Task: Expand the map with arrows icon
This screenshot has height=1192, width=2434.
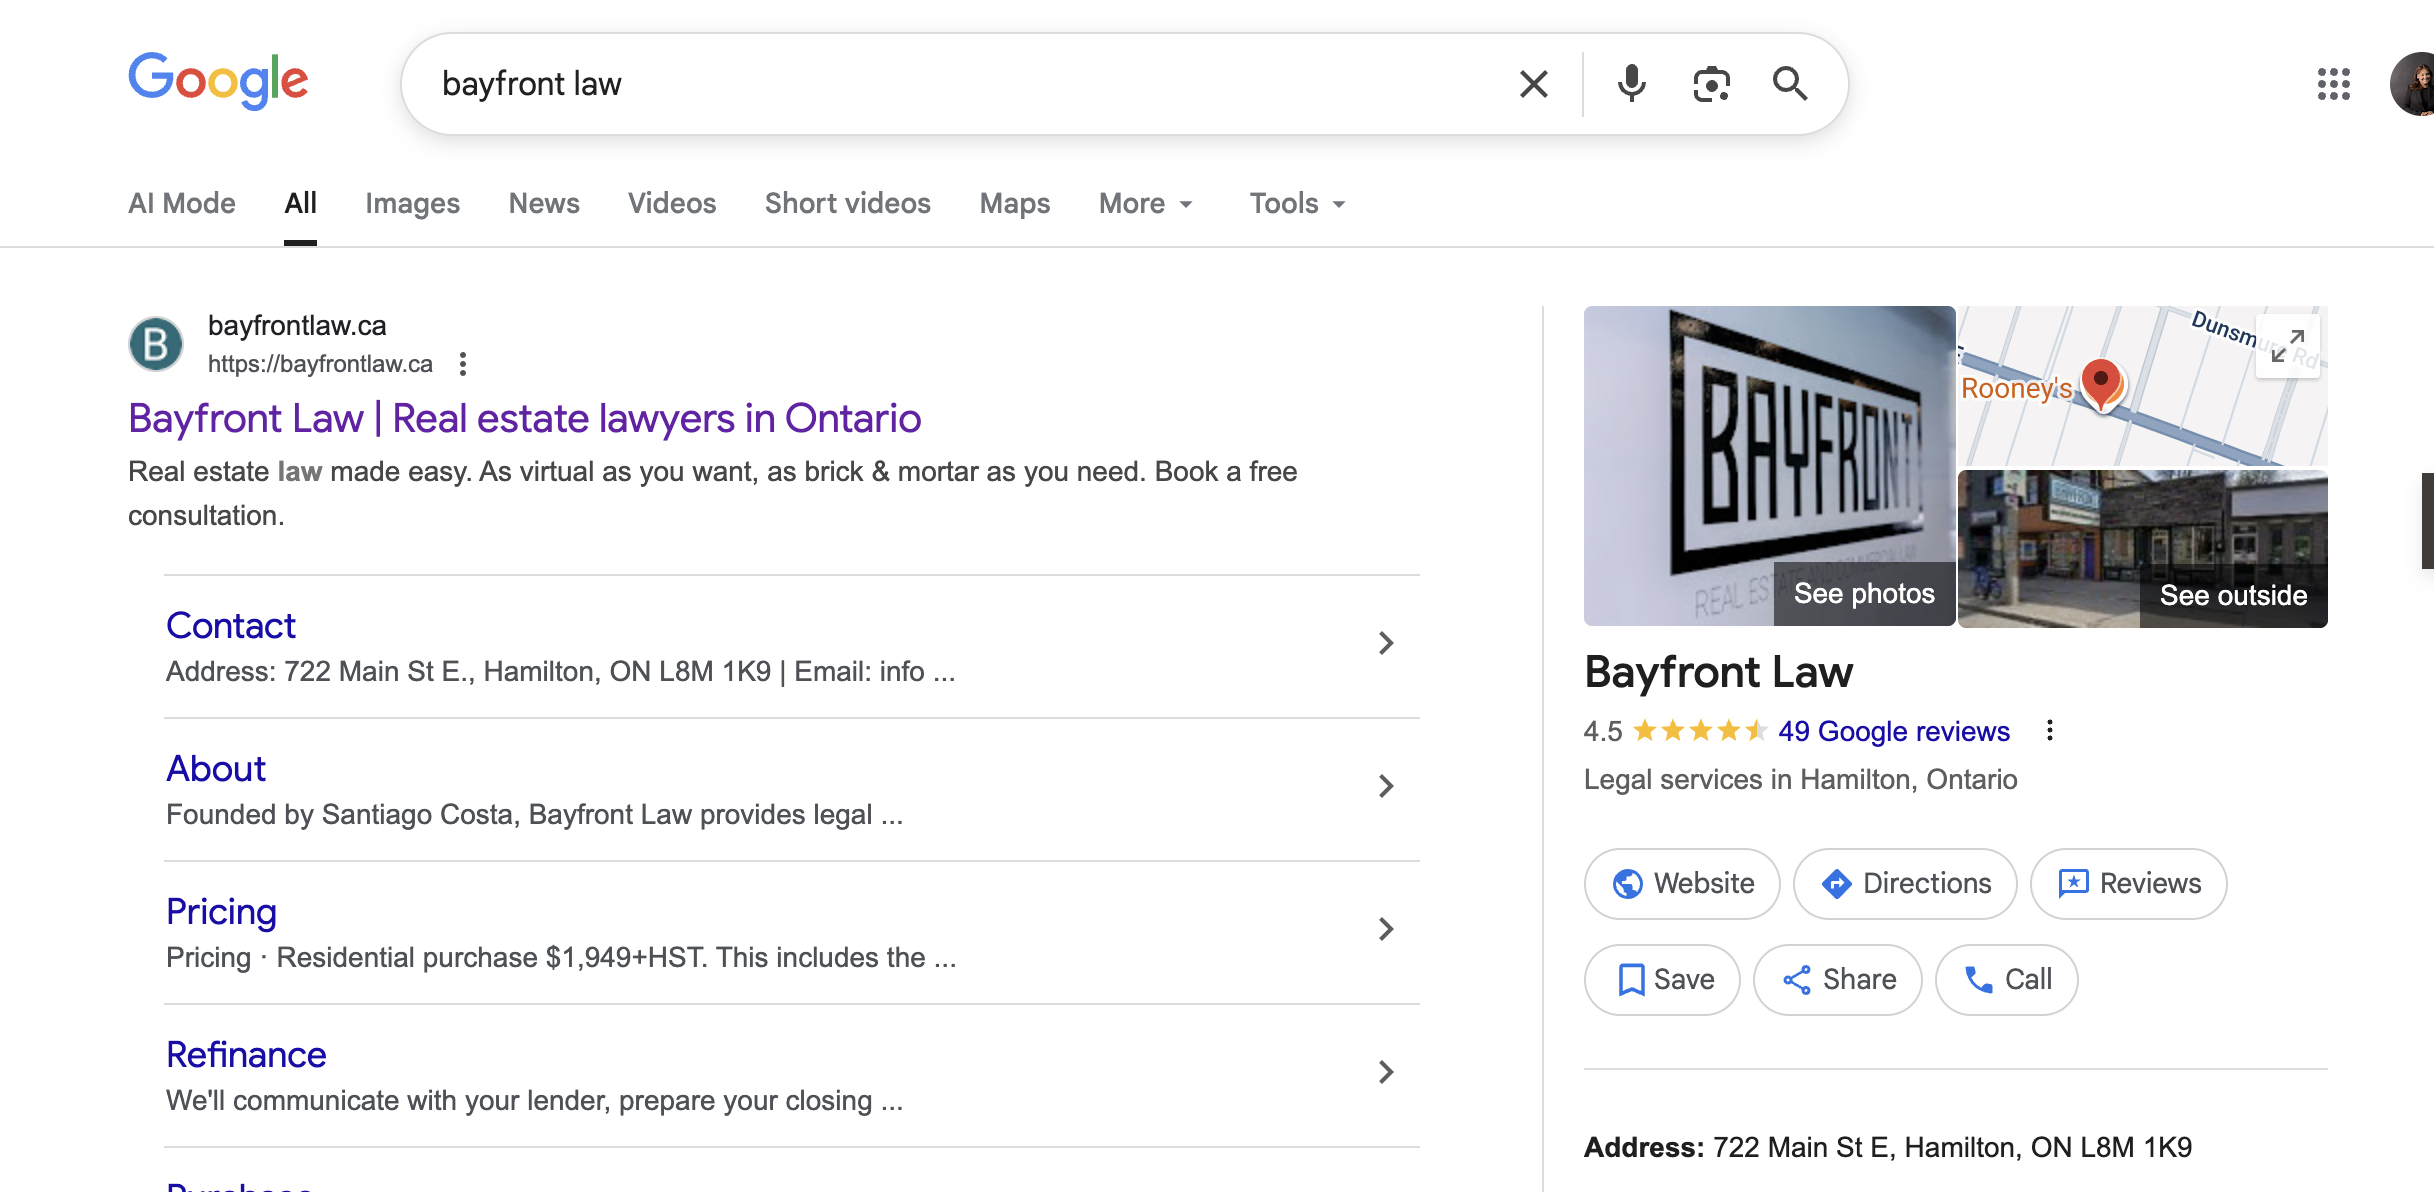Action: [2287, 346]
